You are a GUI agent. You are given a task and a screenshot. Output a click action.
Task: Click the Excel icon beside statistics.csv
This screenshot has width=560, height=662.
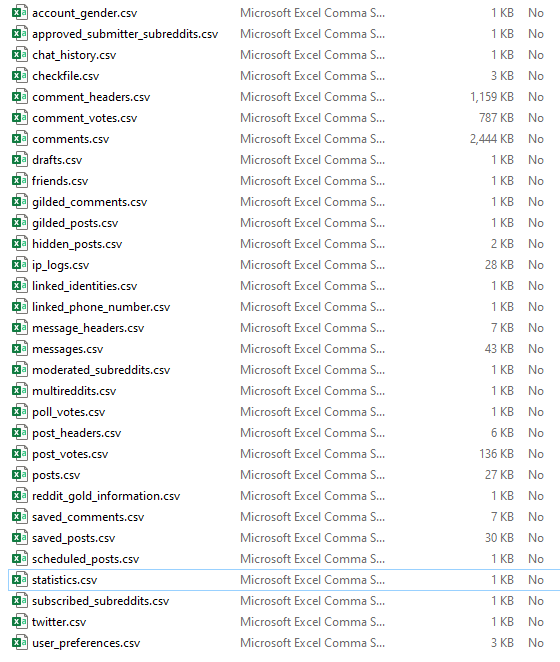point(19,580)
